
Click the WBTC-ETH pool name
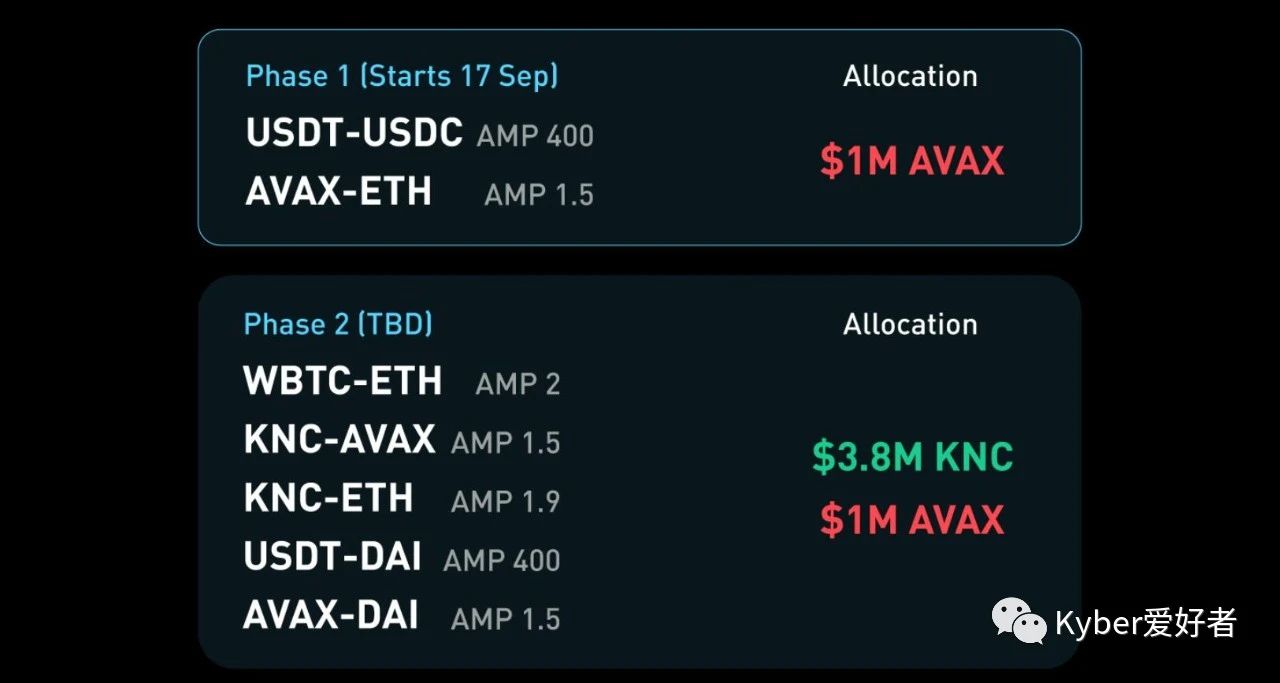pos(342,381)
